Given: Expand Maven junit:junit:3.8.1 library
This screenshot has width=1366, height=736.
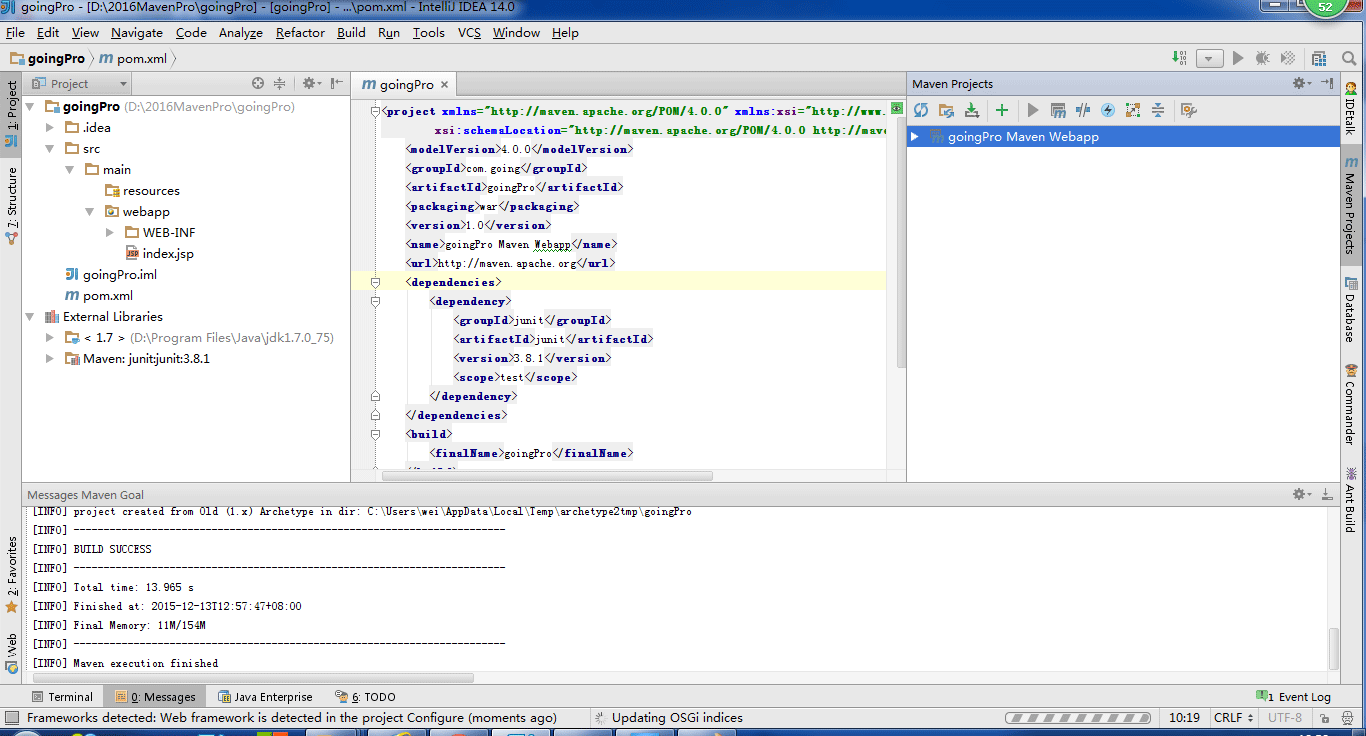Looking at the screenshot, I should pyautogui.click(x=51, y=358).
